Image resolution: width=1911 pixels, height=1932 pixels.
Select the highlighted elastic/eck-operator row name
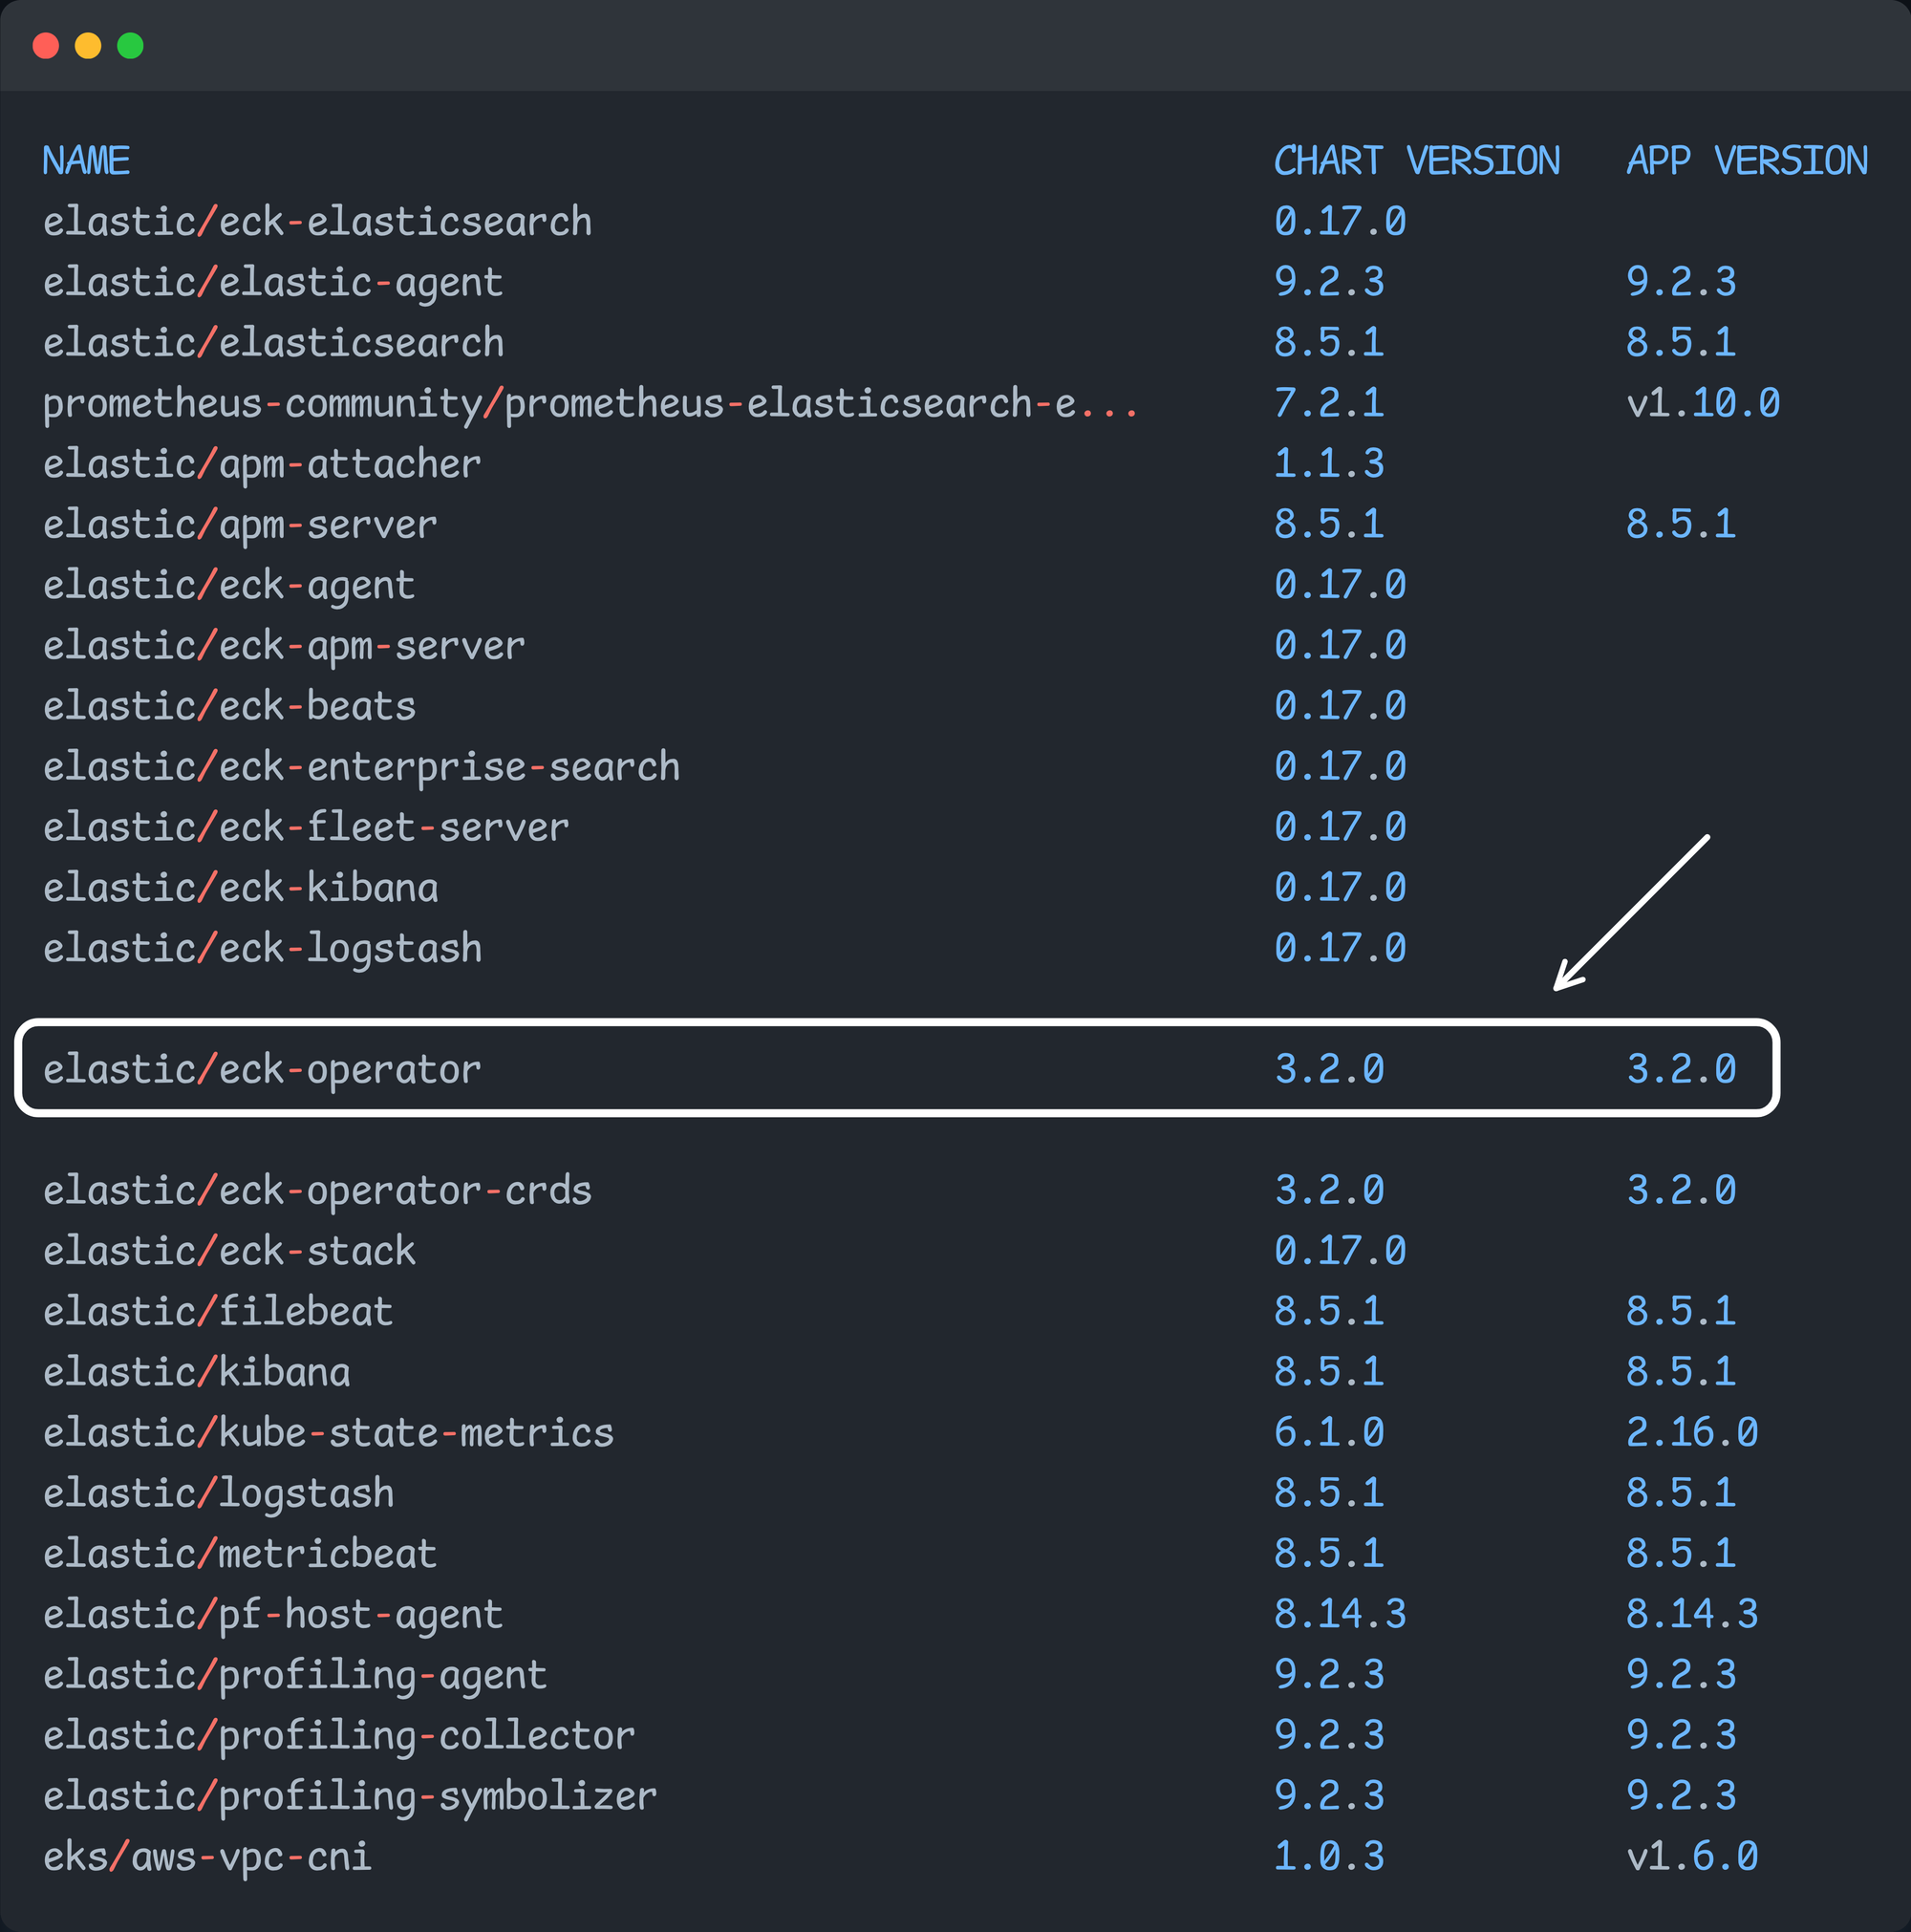[x=262, y=1070]
